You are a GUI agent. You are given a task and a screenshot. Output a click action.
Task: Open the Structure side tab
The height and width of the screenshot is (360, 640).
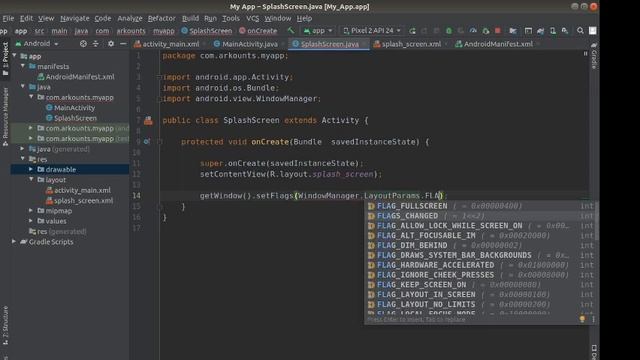point(5,325)
